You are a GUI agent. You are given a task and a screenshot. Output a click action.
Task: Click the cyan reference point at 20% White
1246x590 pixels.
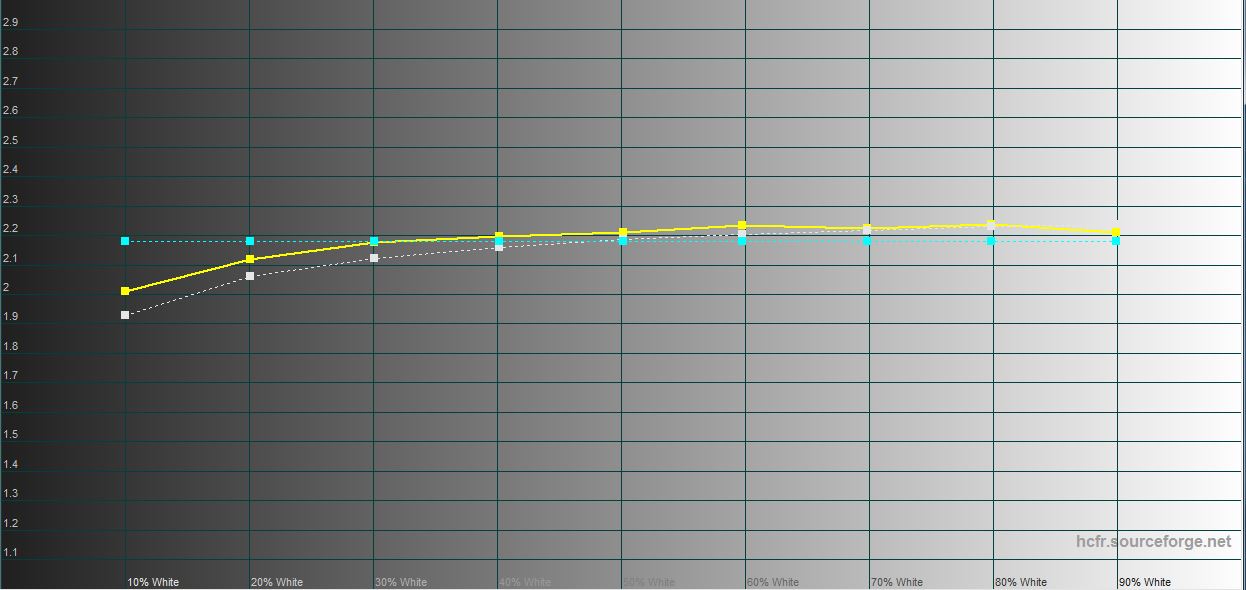click(250, 241)
